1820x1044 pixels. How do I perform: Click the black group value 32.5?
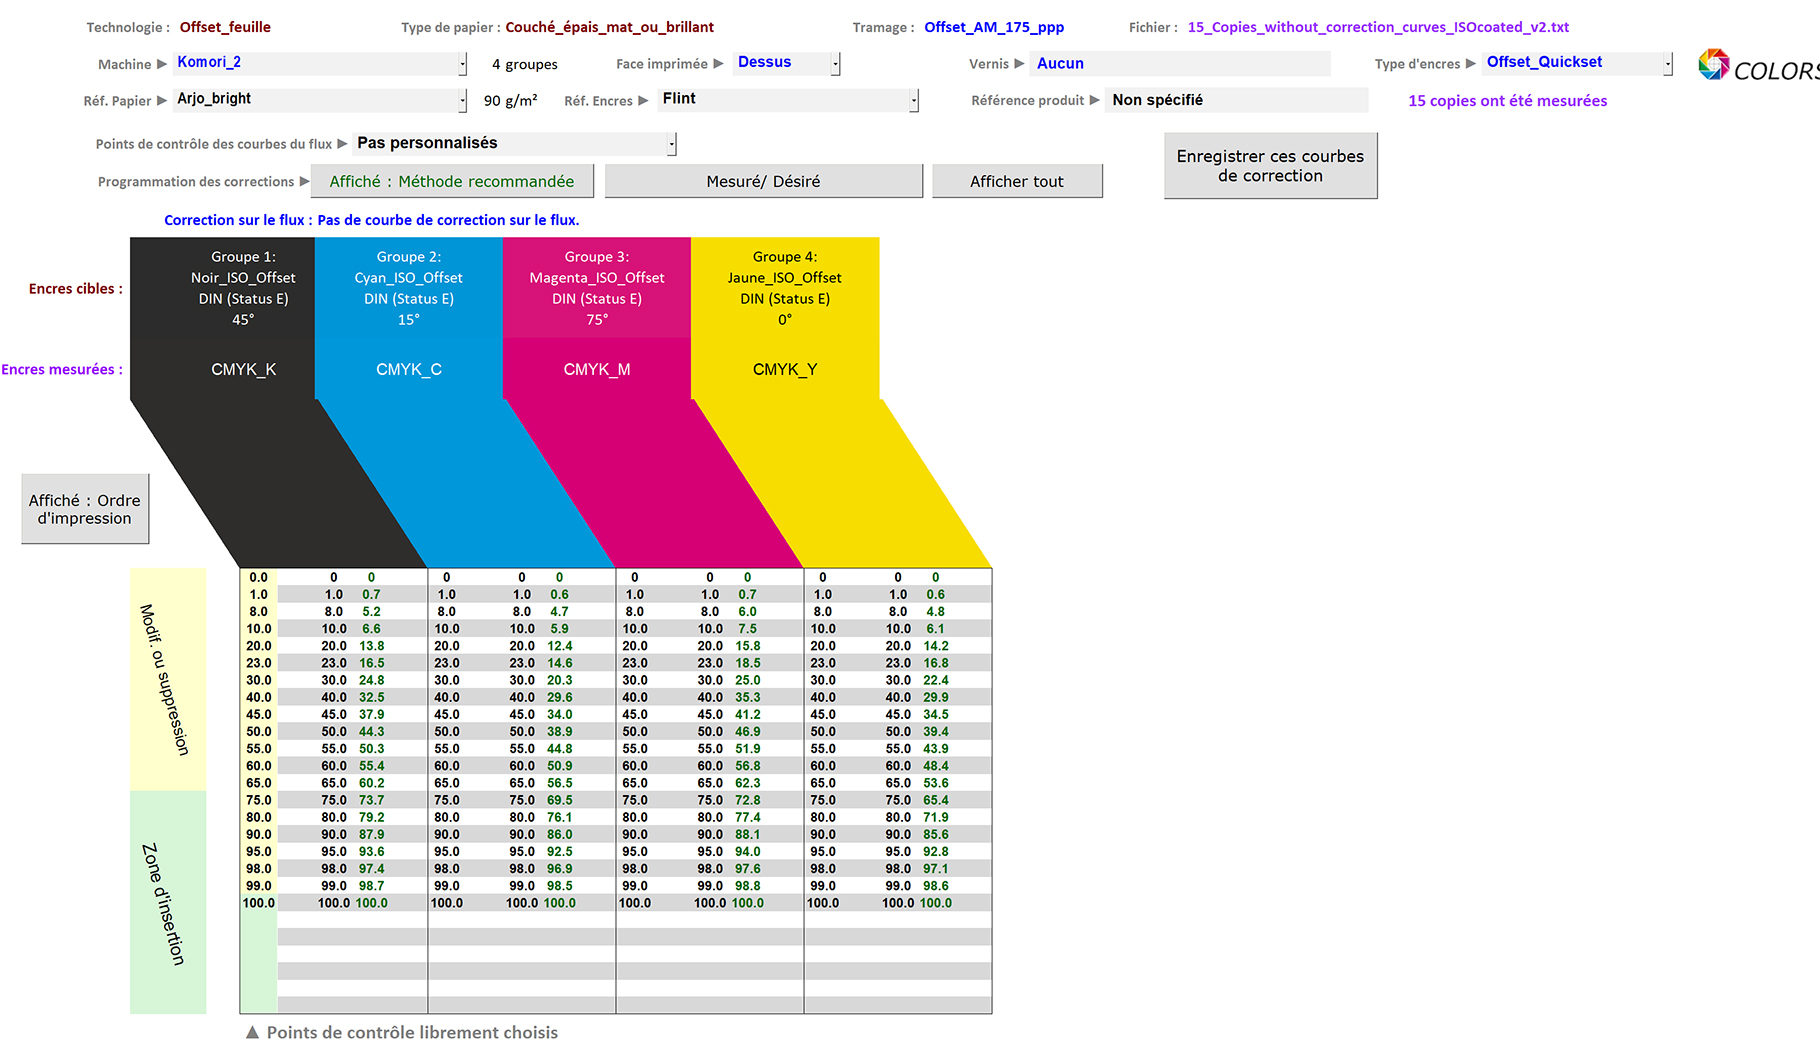[372, 698]
